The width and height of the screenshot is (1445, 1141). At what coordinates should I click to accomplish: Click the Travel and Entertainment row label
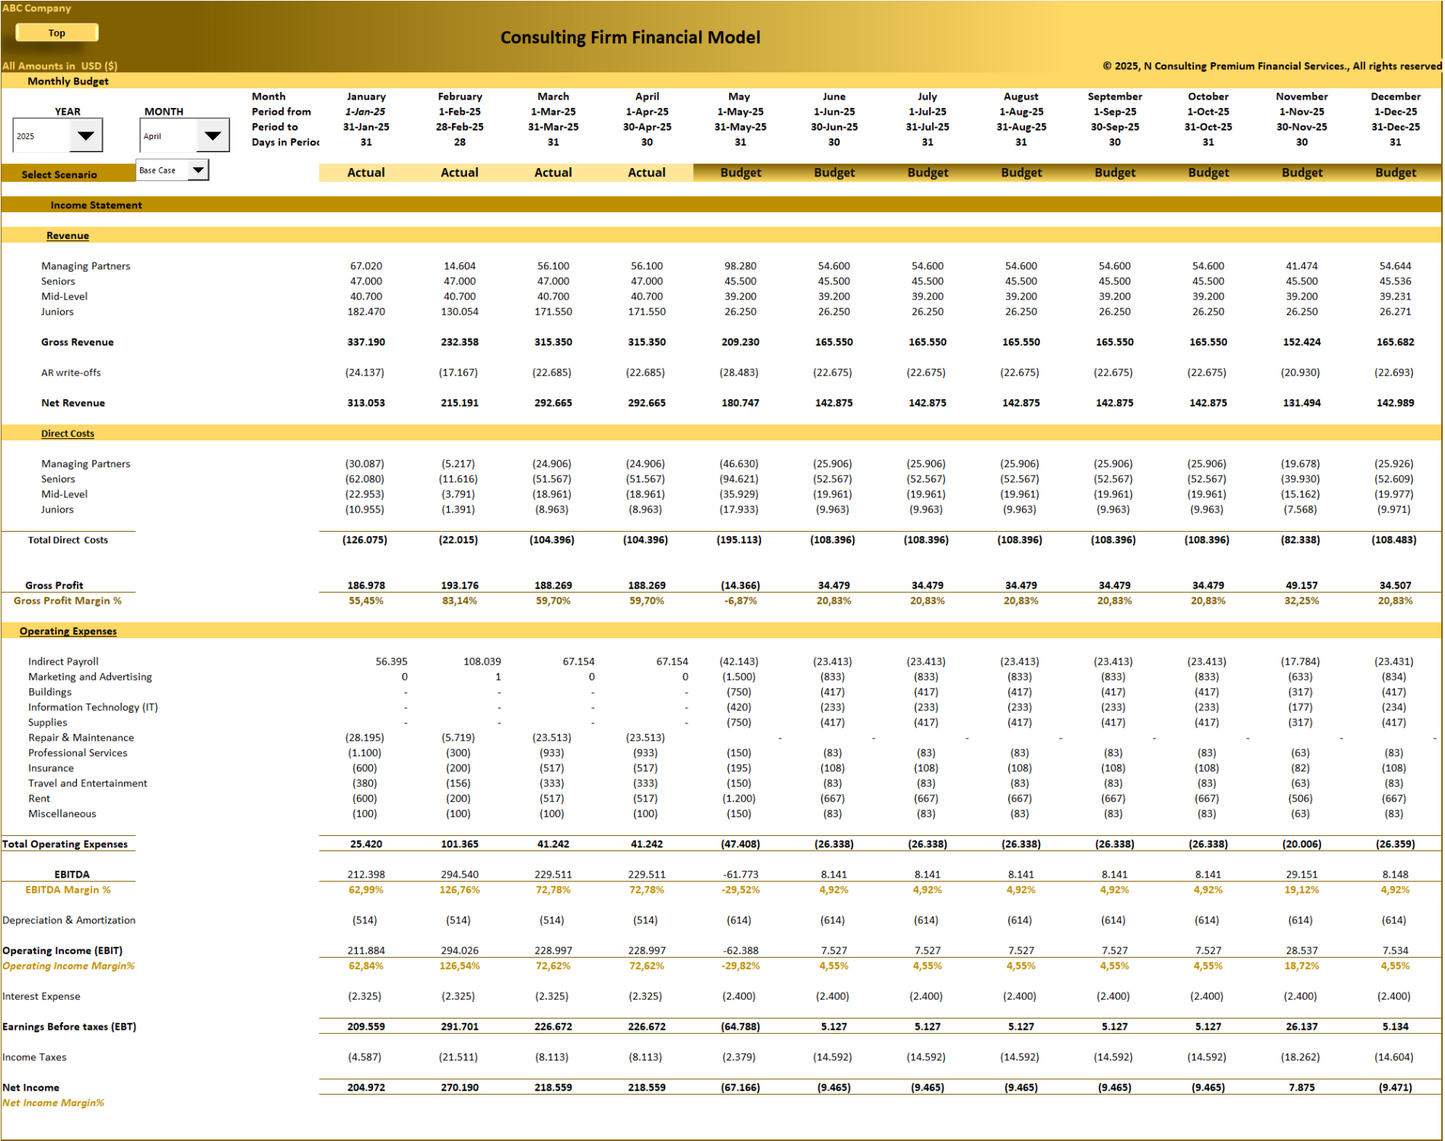[87, 784]
